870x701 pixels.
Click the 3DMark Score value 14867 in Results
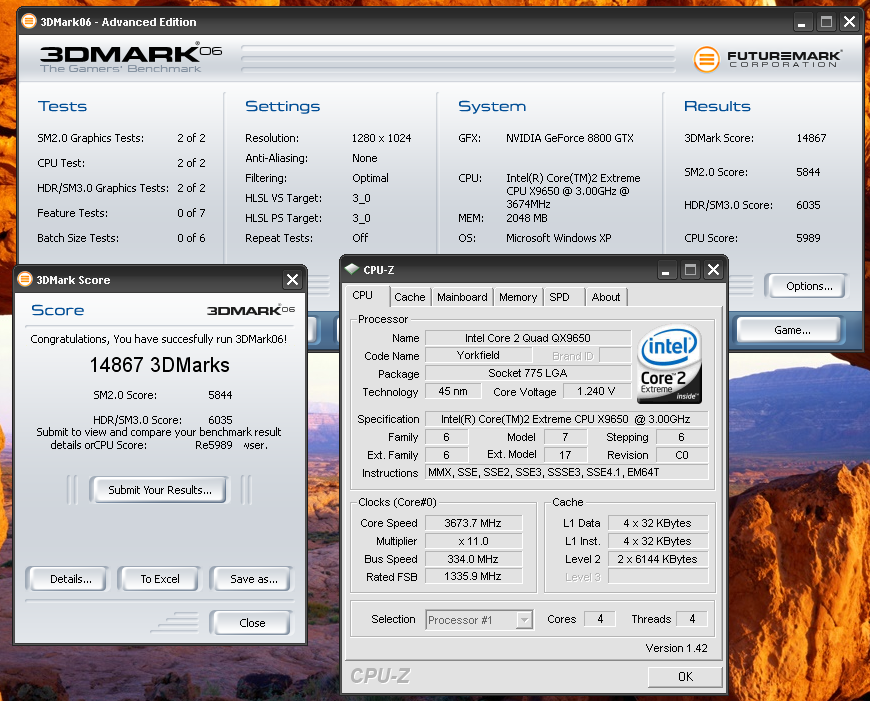(811, 138)
